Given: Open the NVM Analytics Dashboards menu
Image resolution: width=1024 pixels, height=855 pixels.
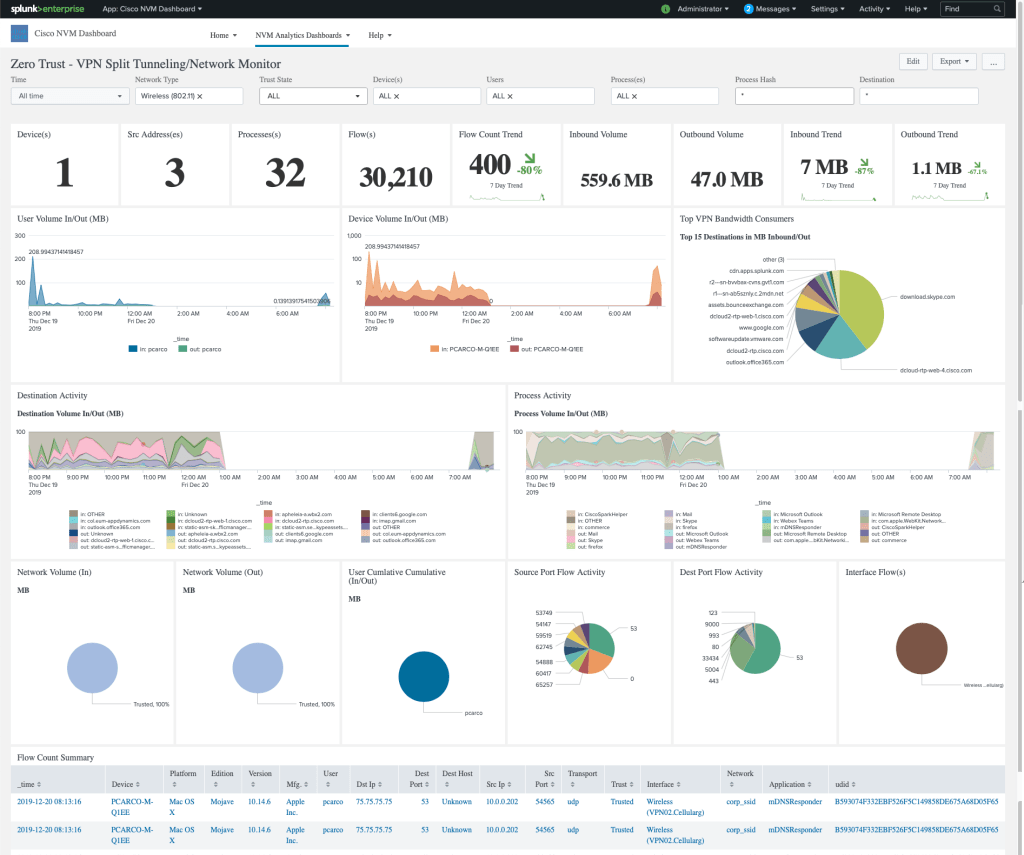Looking at the screenshot, I should (x=302, y=35).
